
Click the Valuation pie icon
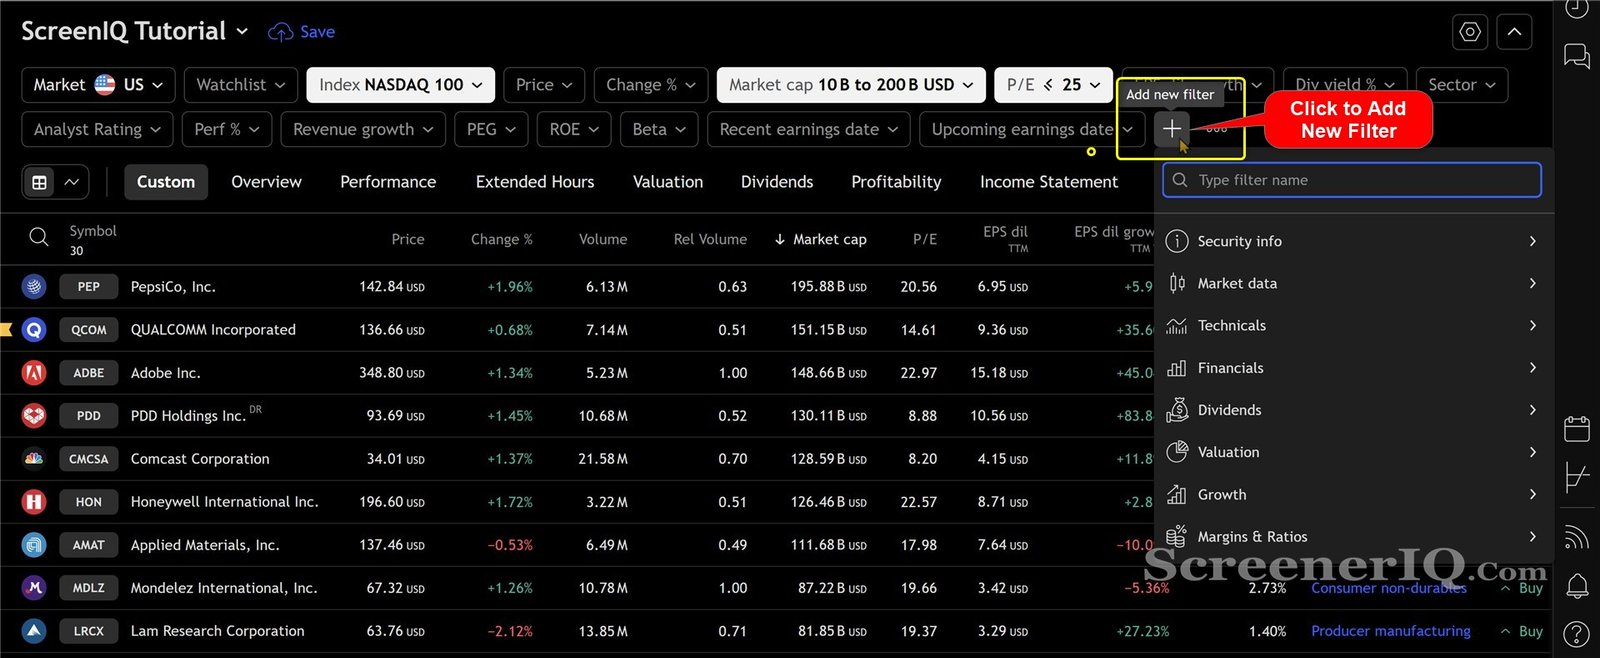coord(1177,452)
